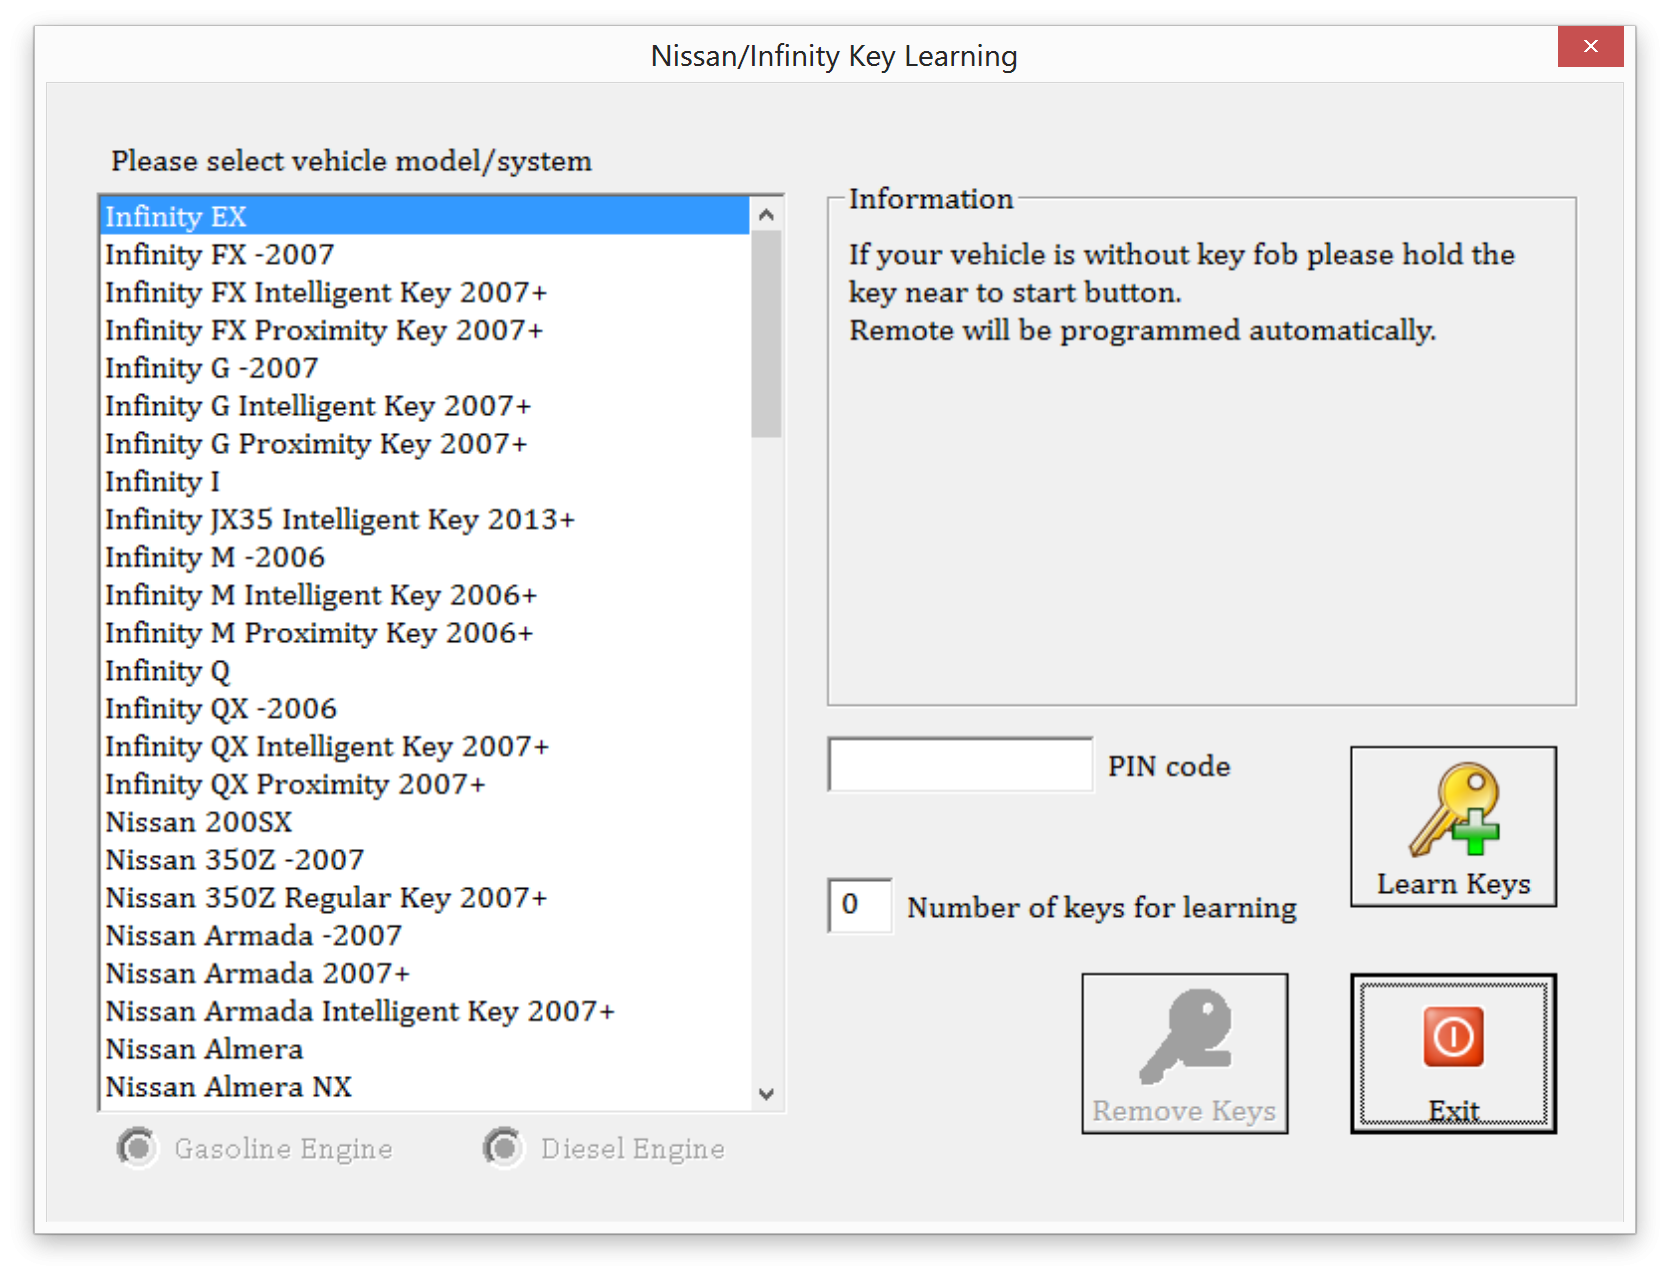Select Nissan Almera in the list
Viewport: 1670px width, 1276px height.
[x=425, y=1049]
